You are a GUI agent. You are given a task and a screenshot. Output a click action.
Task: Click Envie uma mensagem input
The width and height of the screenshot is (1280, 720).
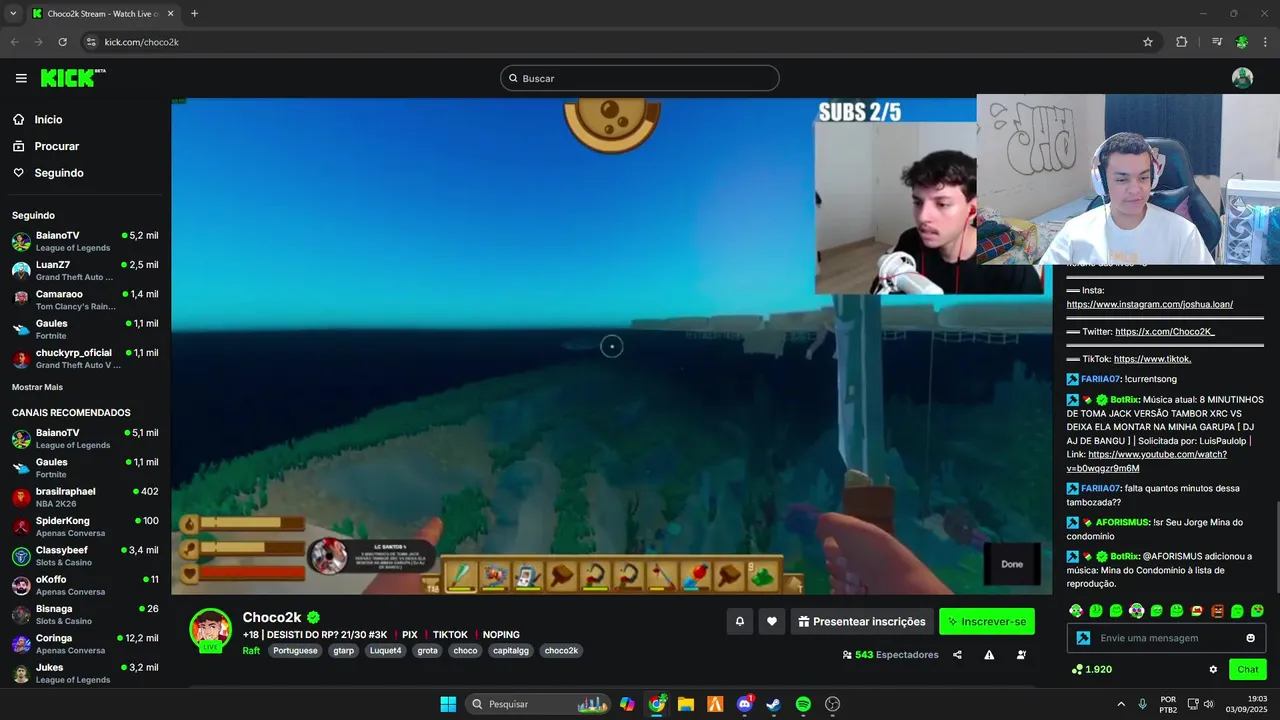click(1165, 638)
